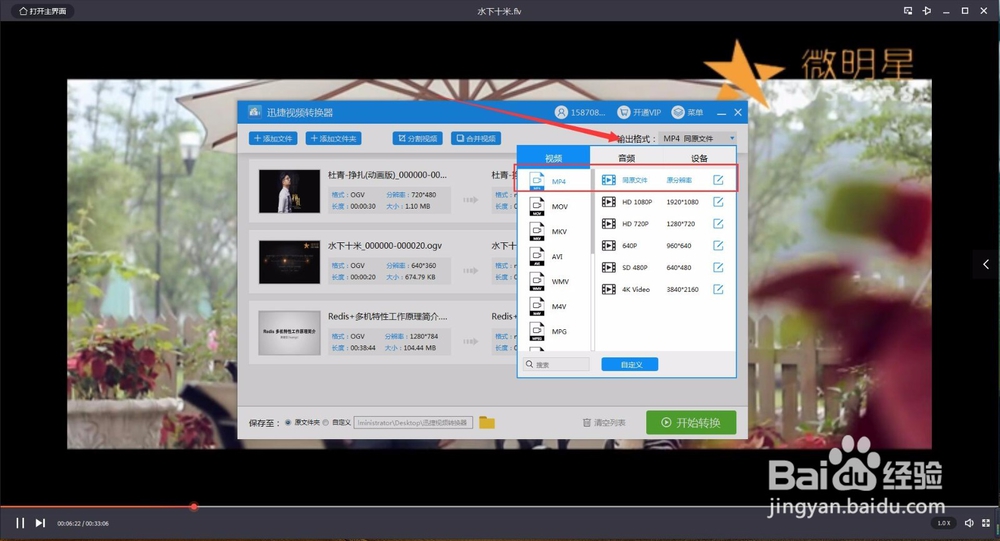
Task: Click file name Redis+多机特性工作原理简介
Action: pyautogui.click(x=388, y=316)
